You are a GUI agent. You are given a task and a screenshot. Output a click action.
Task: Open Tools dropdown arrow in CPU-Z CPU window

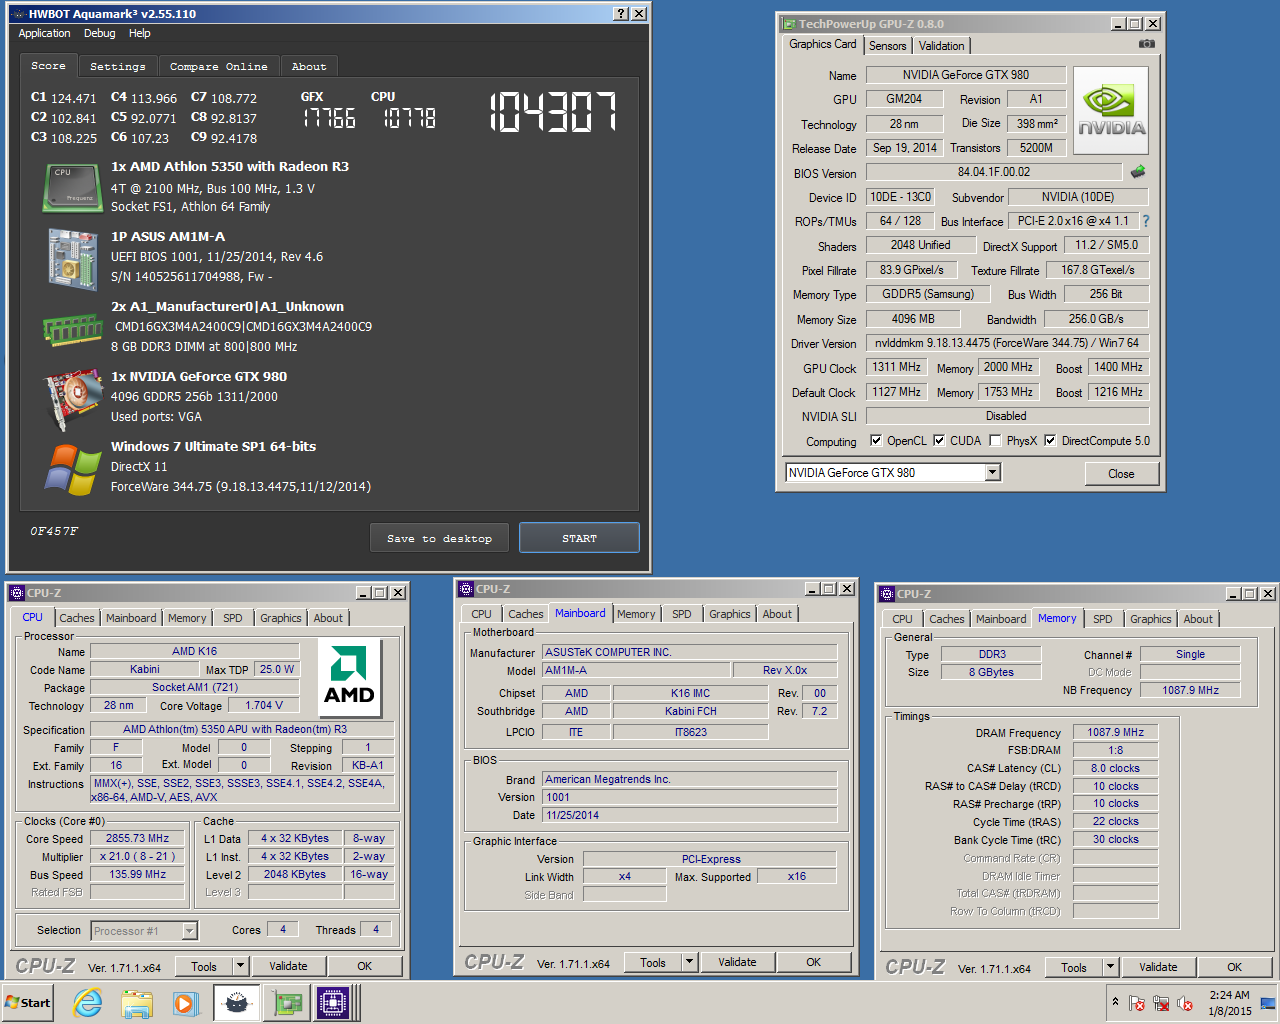click(240, 966)
